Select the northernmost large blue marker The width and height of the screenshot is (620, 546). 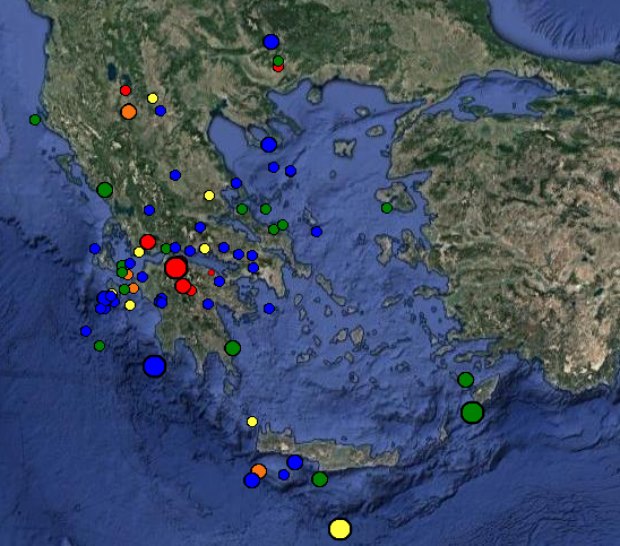[x=271, y=42]
